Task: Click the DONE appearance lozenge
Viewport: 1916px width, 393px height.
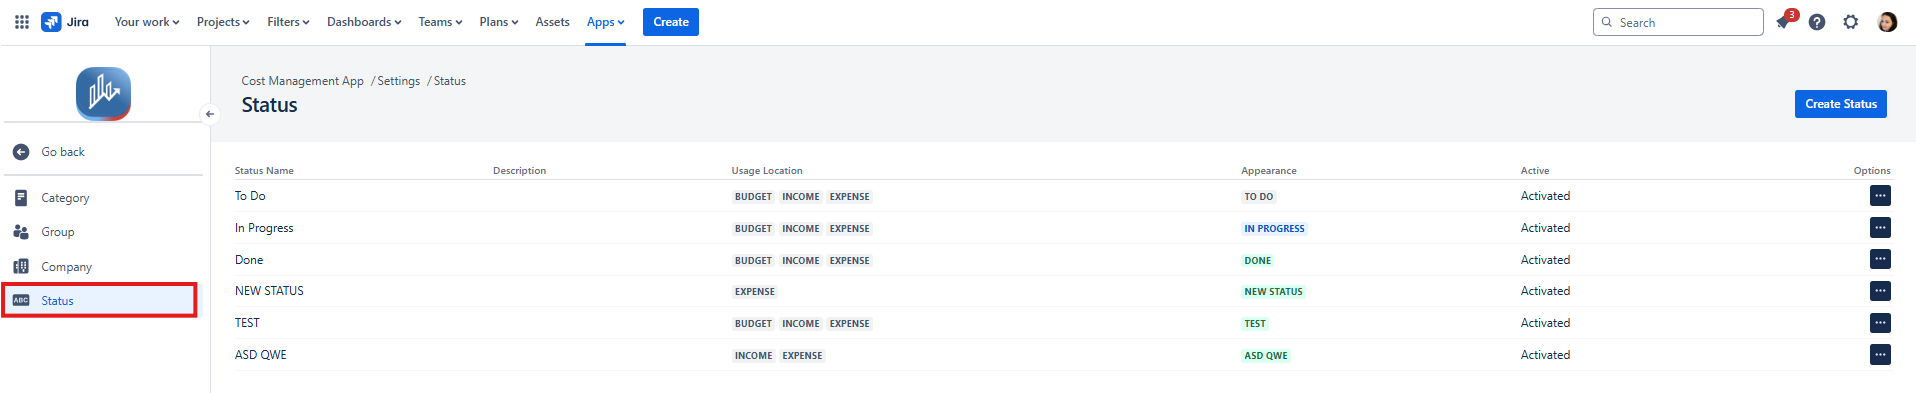Action: pos(1257,261)
